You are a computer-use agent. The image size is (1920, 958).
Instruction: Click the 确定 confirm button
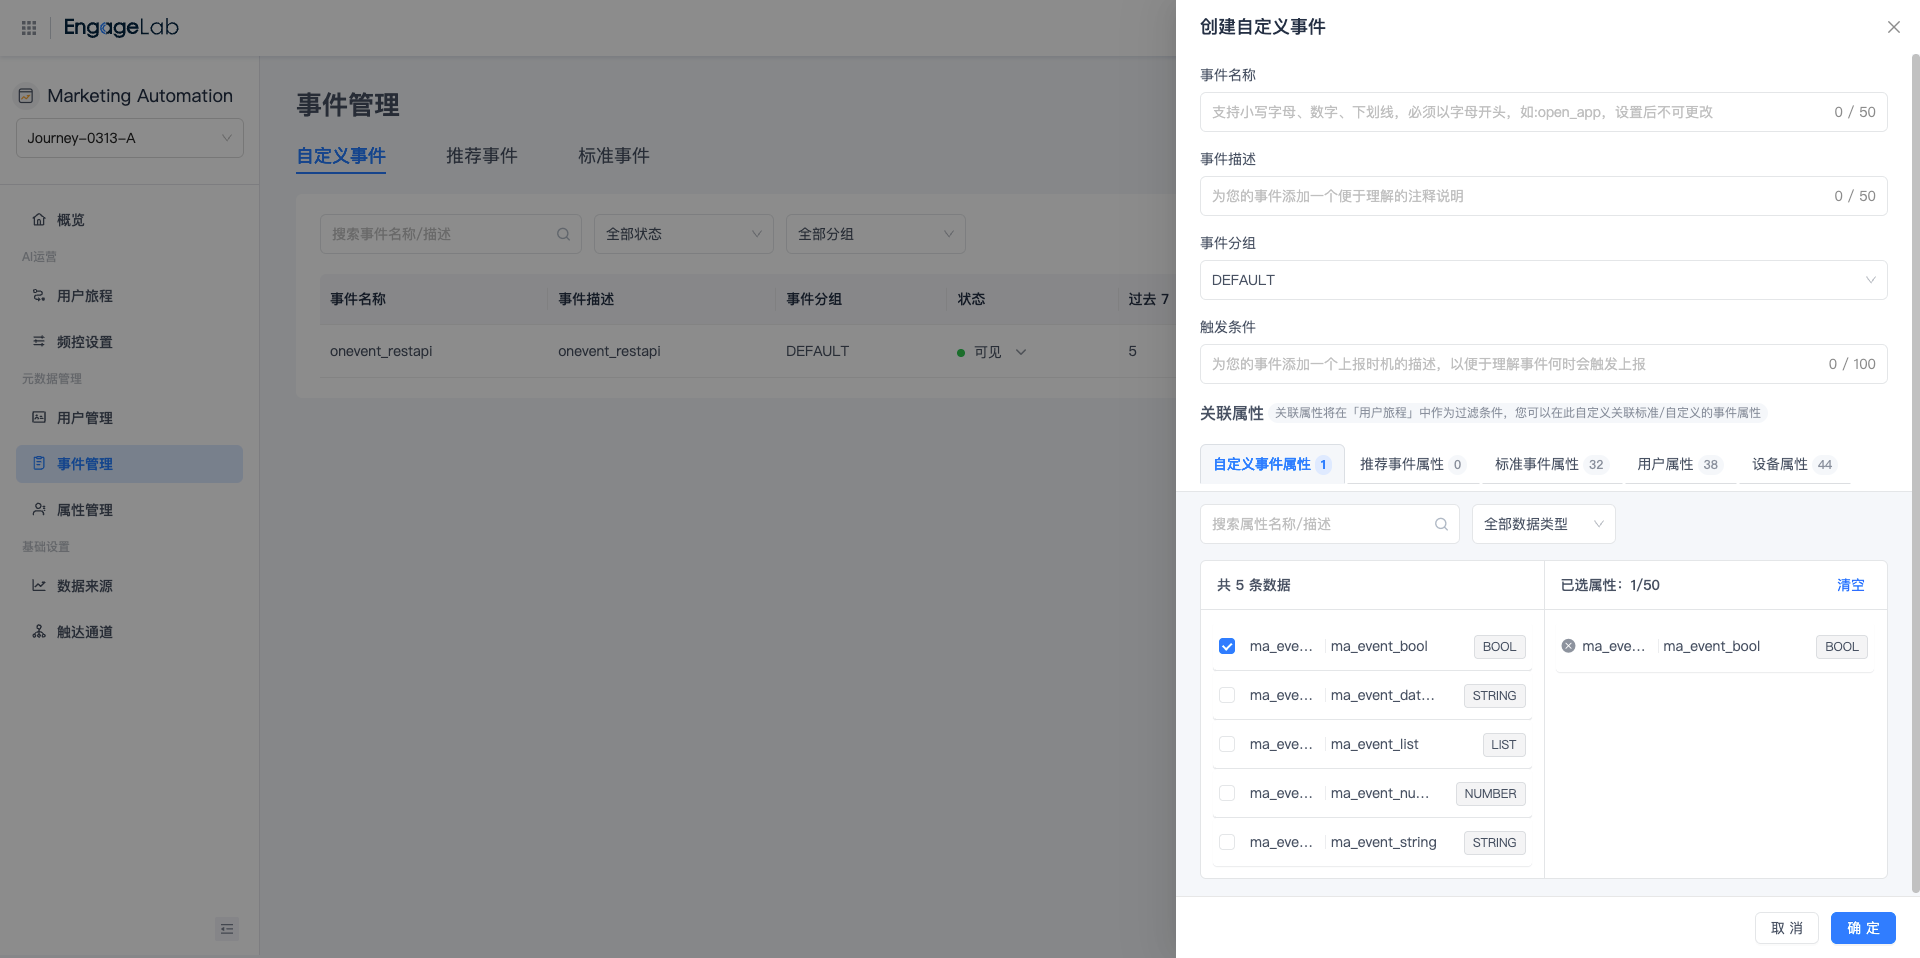1862,928
